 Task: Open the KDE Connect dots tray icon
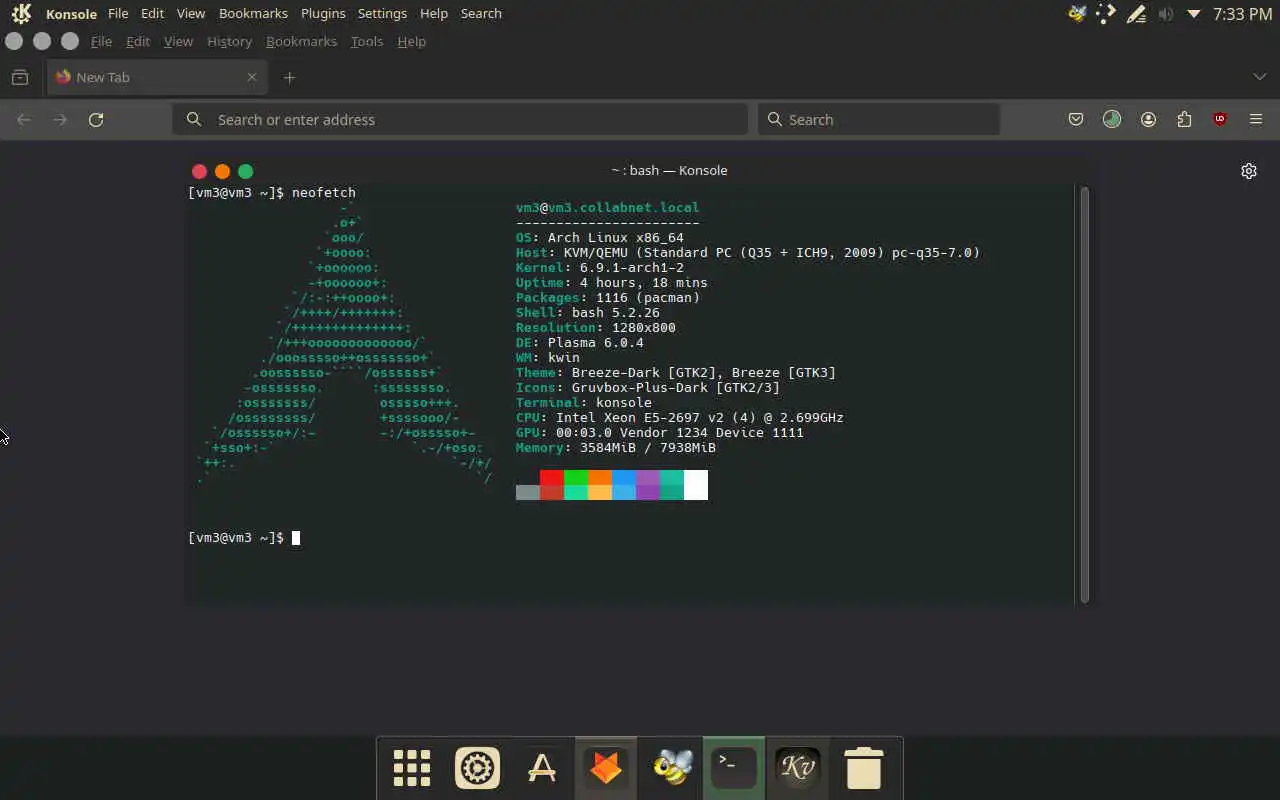[x=1106, y=14]
